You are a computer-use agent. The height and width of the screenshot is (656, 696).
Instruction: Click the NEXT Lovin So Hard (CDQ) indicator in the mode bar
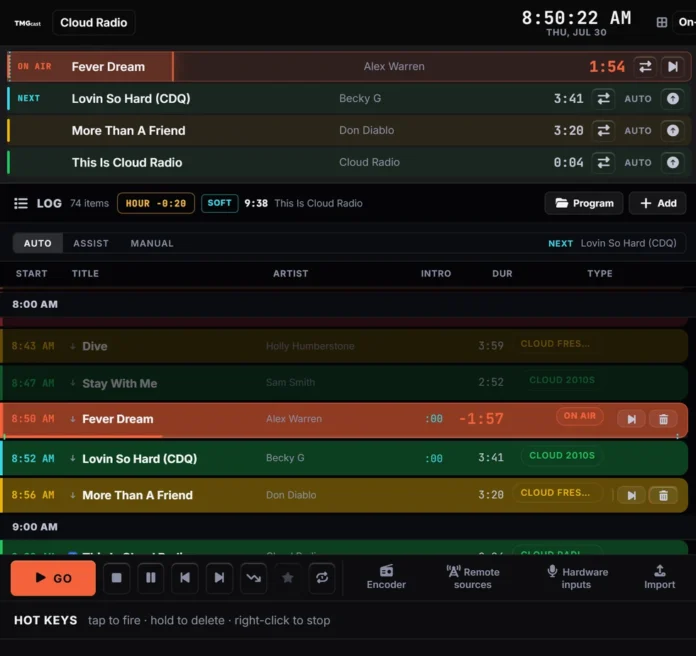[x=613, y=243]
